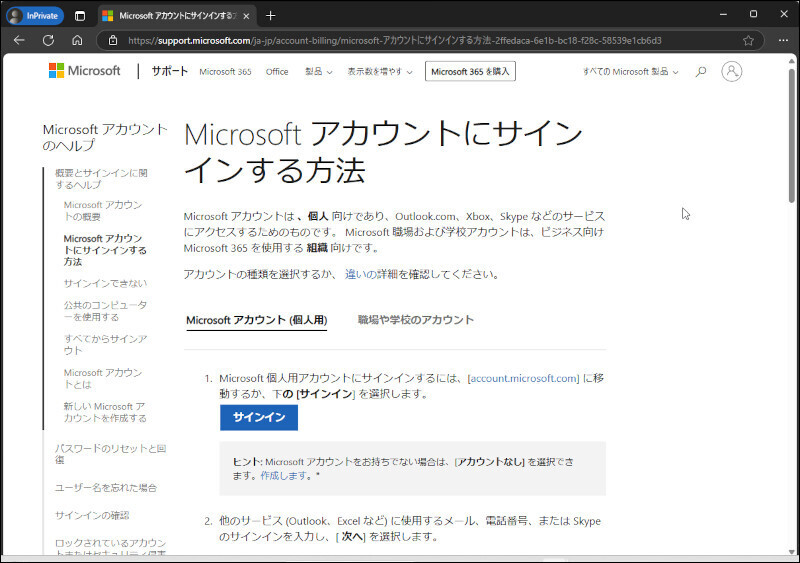Open the tab actions menu icon
The height and width of the screenshot is (563, 800).
pos(80,16)
